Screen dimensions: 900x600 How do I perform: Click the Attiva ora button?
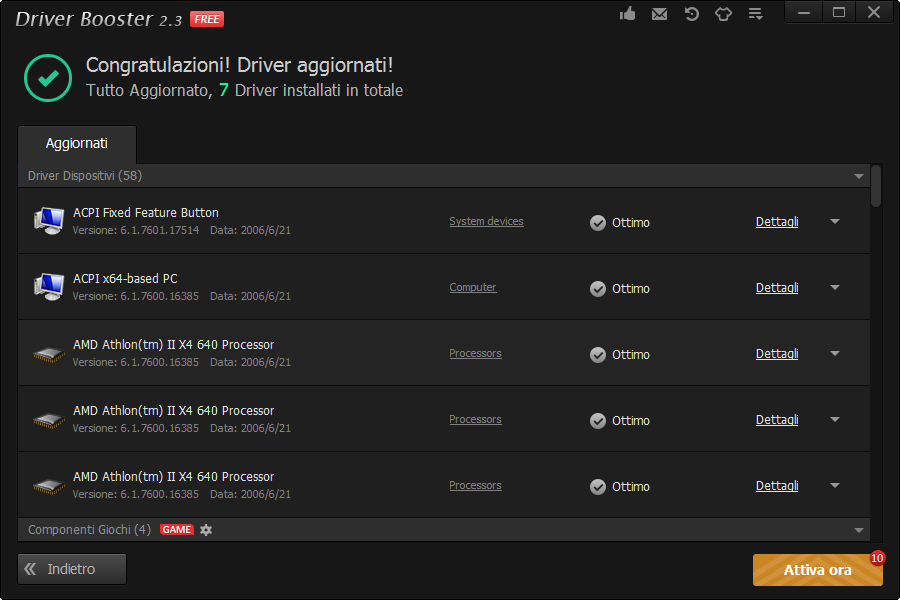coord(817,570)
